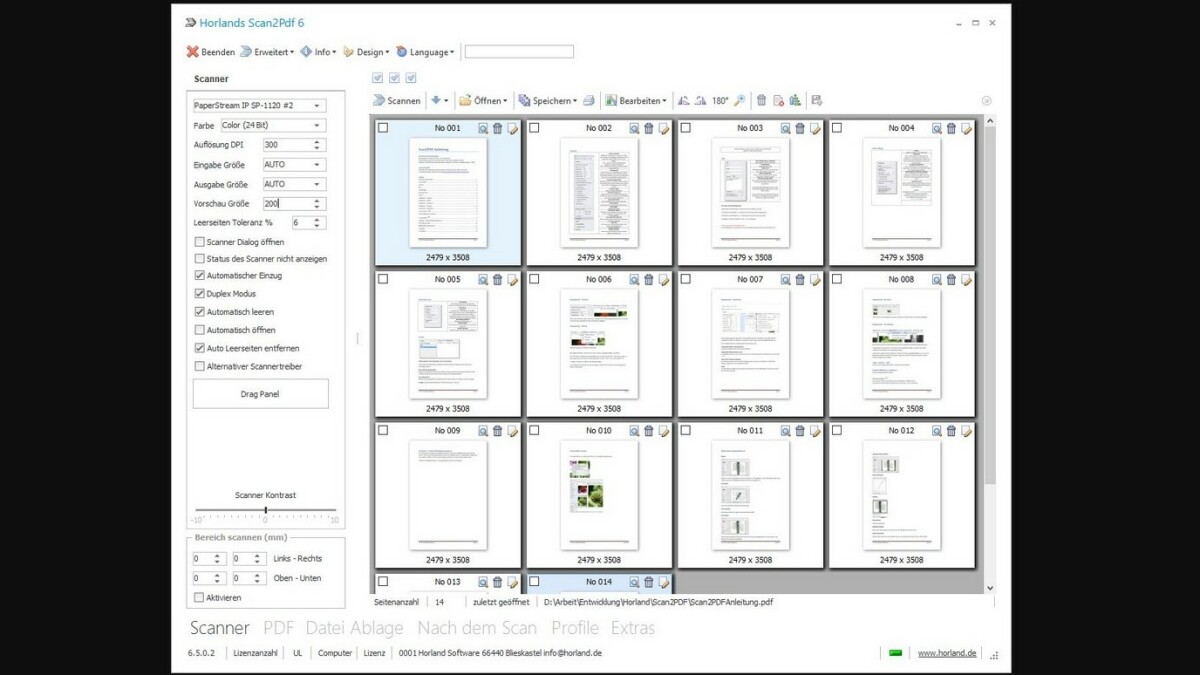Open the Eingabe Größe dropdown
This screenshot has width=1200, height=675.
point(294,164)
